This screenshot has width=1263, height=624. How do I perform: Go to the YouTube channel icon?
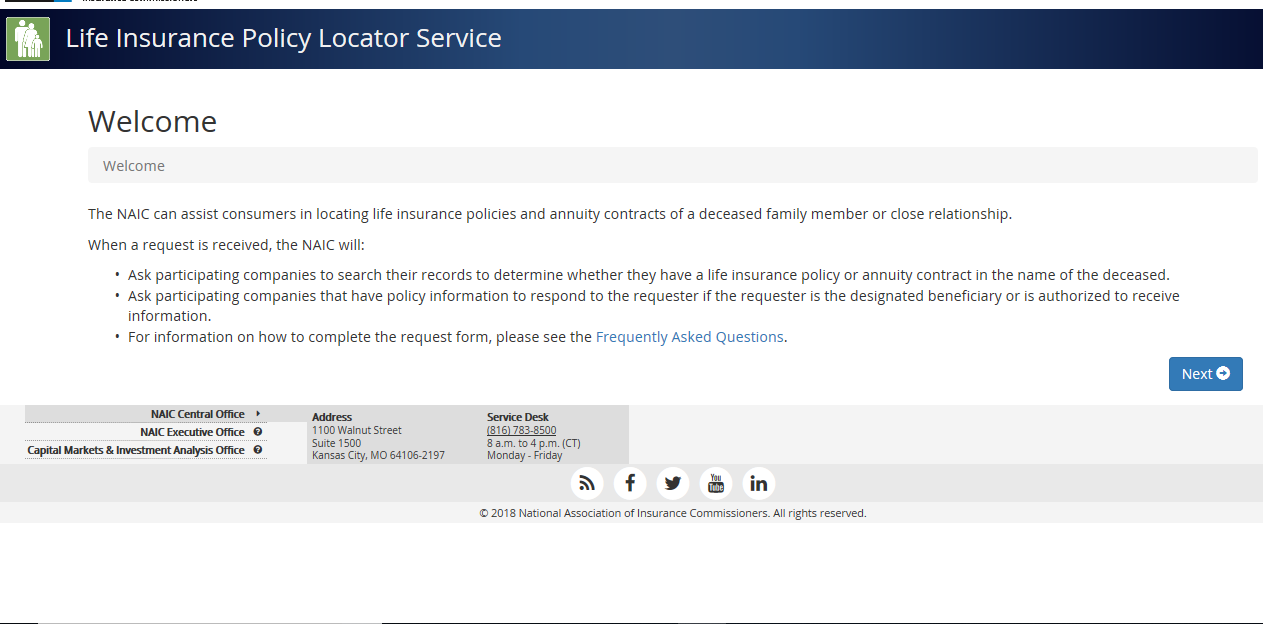[716, 484]
